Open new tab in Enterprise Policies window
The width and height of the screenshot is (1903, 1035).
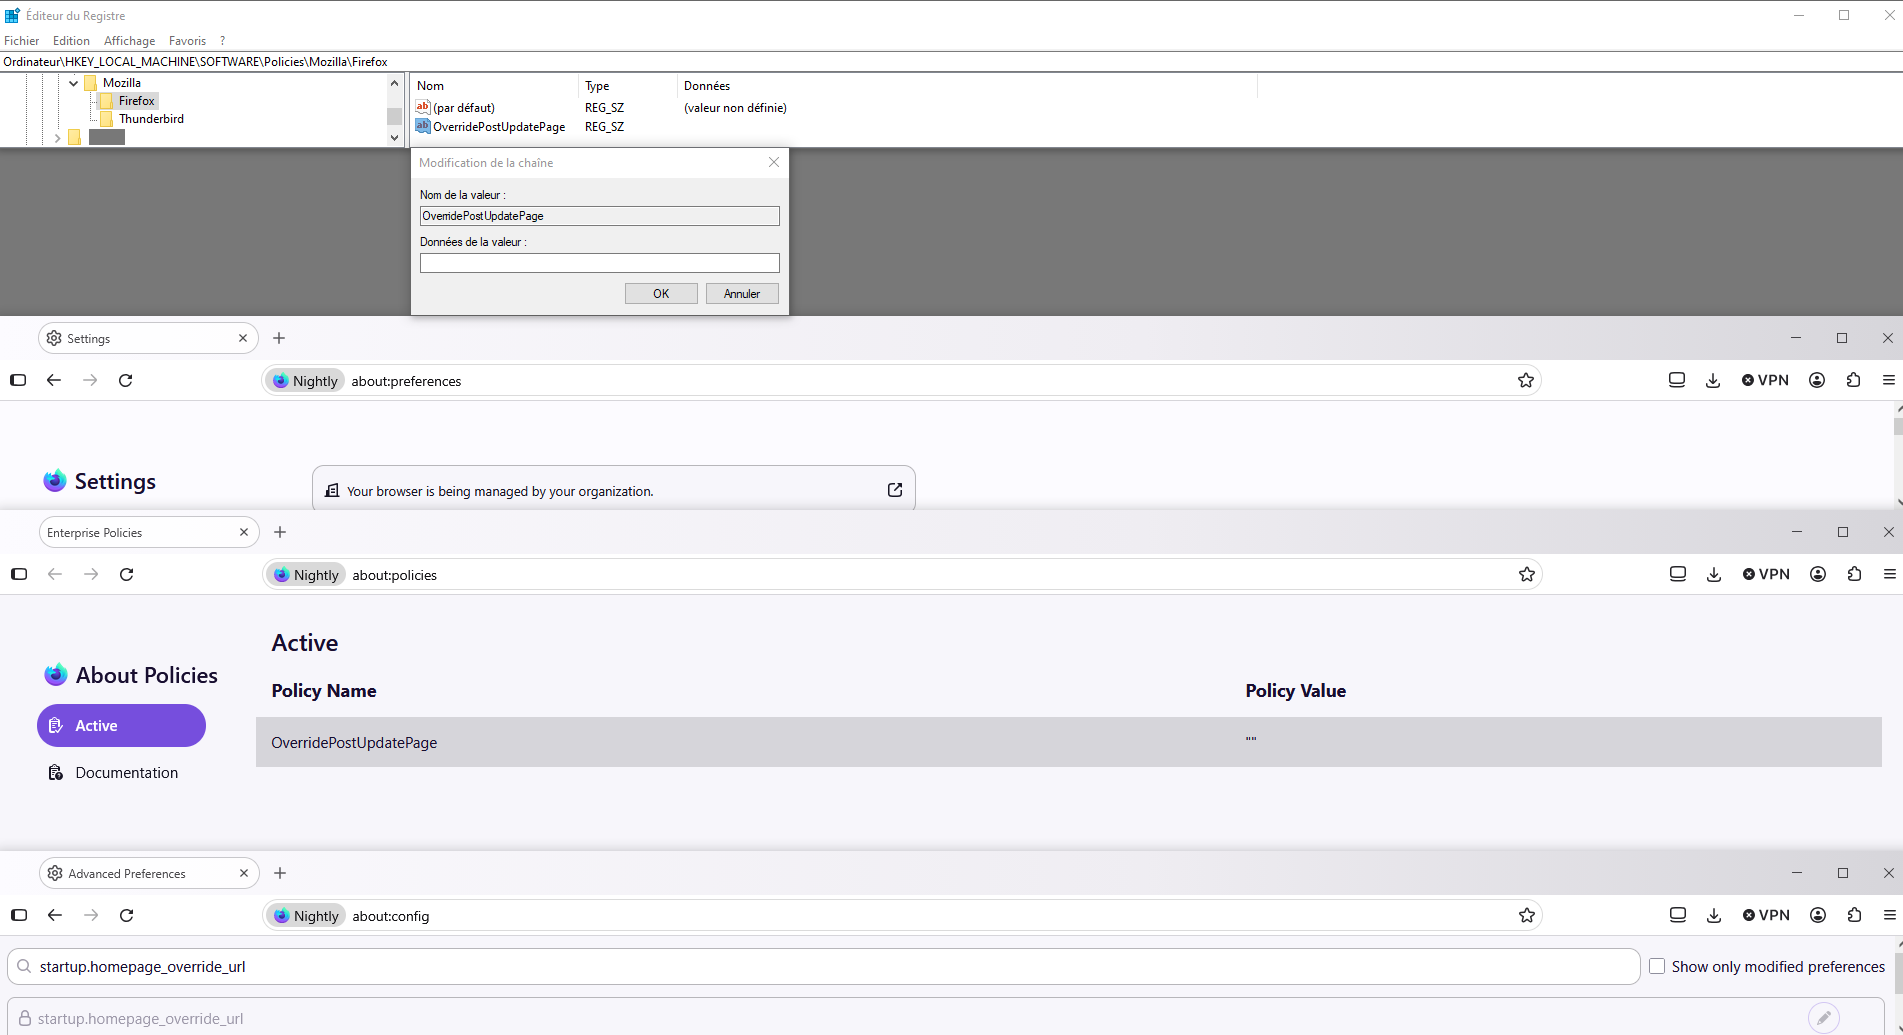280,532
